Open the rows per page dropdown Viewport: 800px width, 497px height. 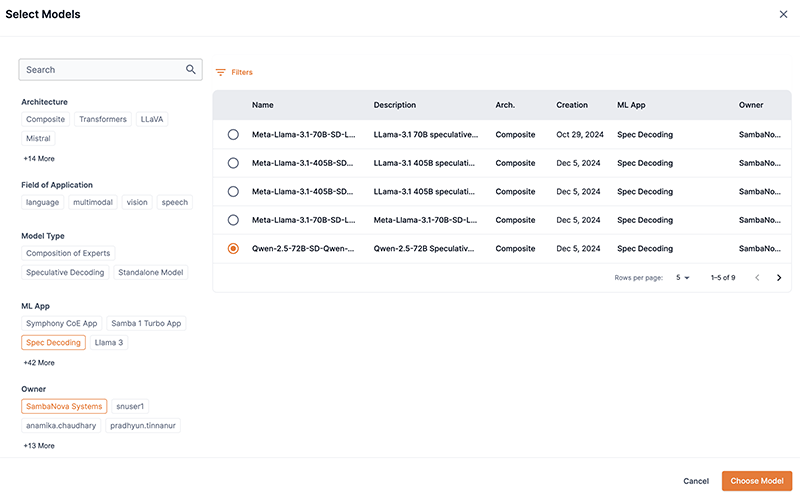681,277
